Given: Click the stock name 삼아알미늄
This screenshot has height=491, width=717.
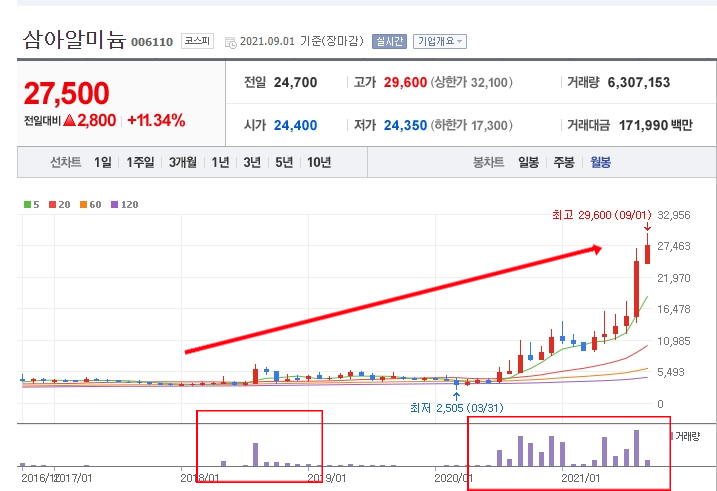Looking at the screenshot, I should click(x=74, y=39).
